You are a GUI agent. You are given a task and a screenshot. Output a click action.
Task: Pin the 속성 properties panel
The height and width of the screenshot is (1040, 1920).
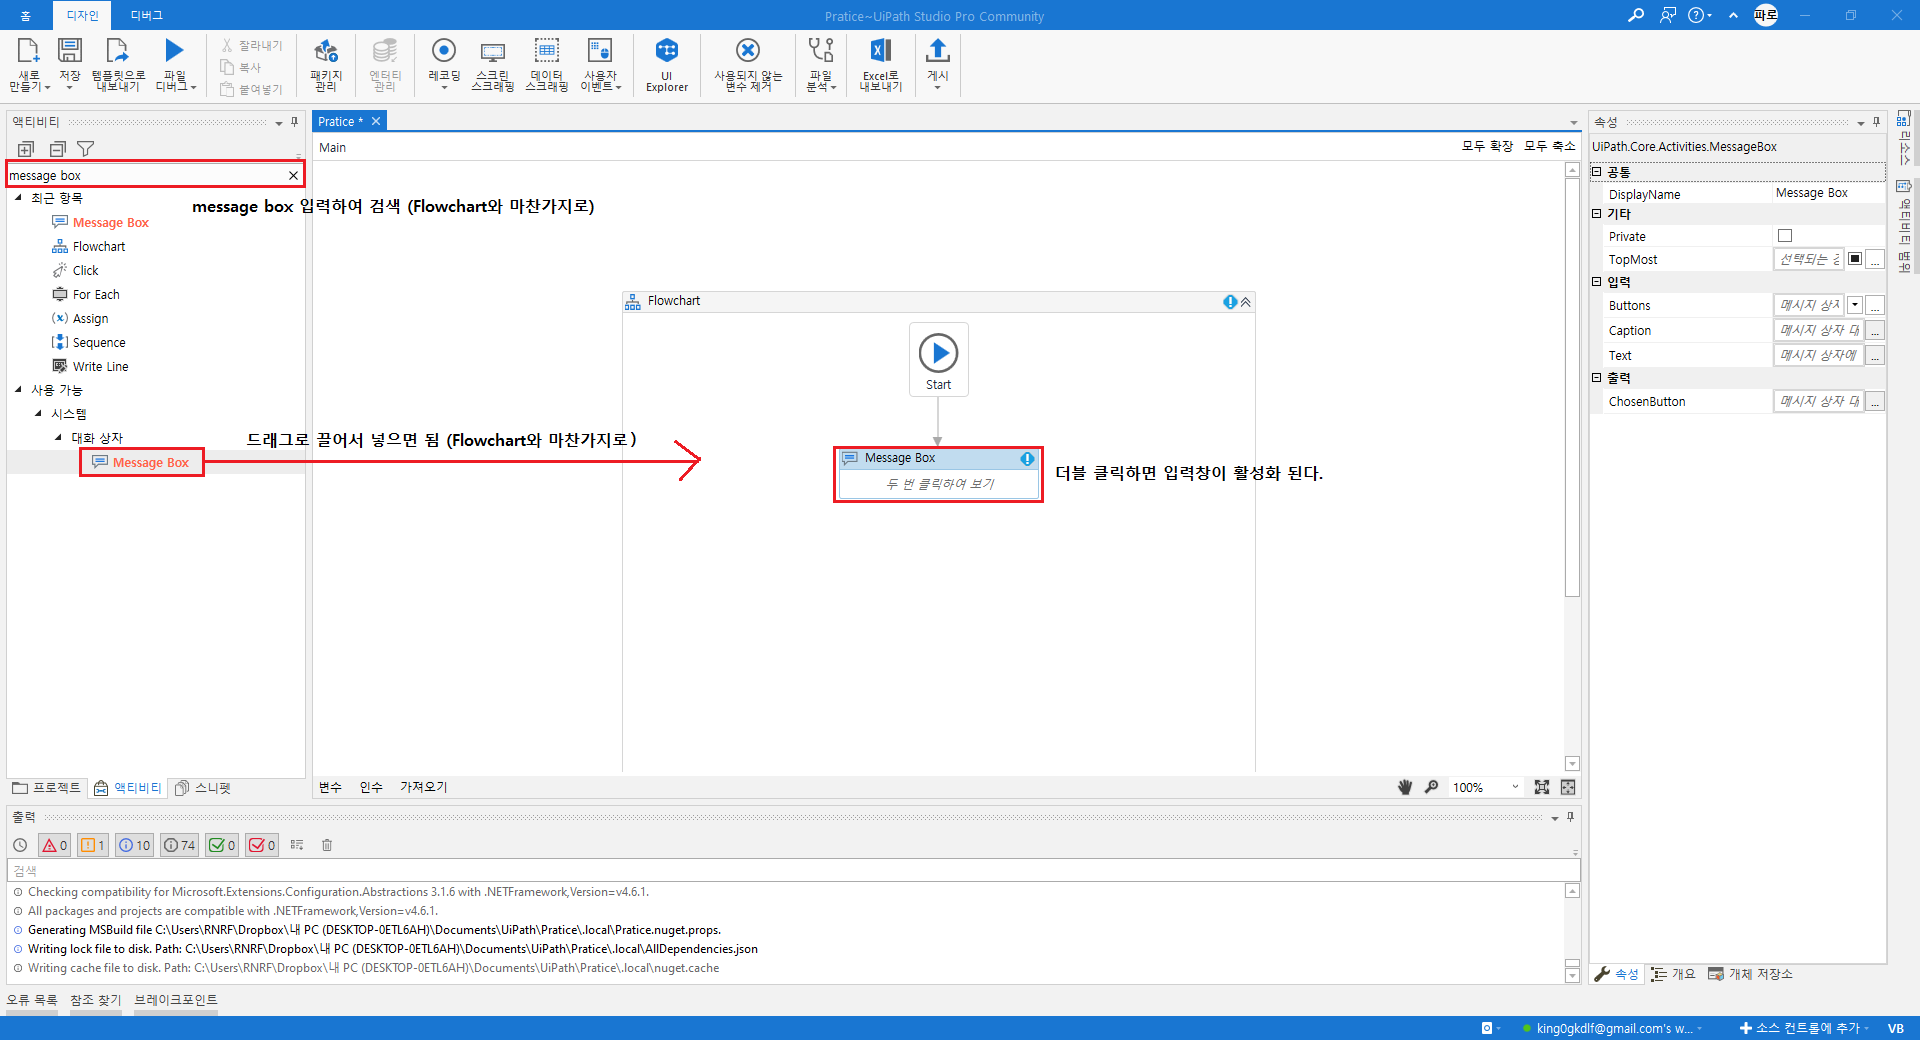[x=1876, y=122]
